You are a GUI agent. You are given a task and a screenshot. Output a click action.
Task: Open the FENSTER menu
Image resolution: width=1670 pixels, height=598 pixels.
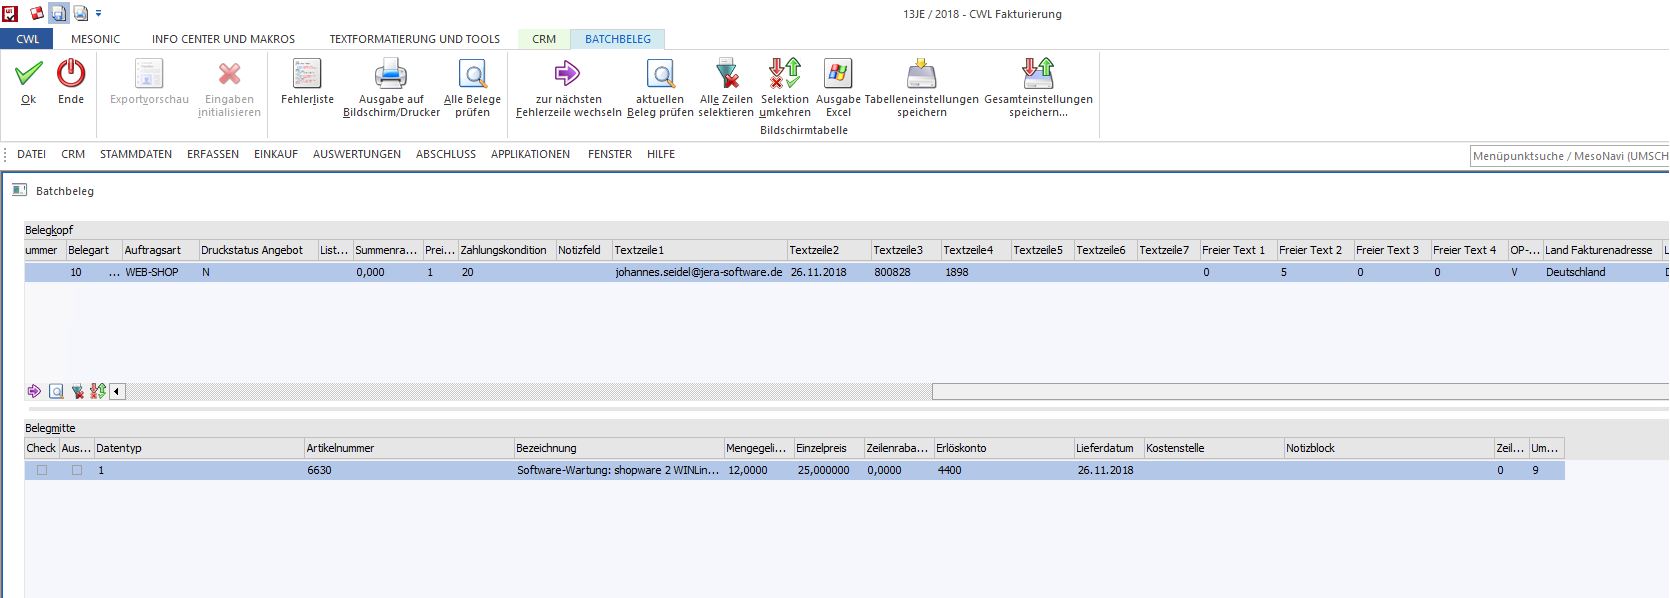(610, 154)
